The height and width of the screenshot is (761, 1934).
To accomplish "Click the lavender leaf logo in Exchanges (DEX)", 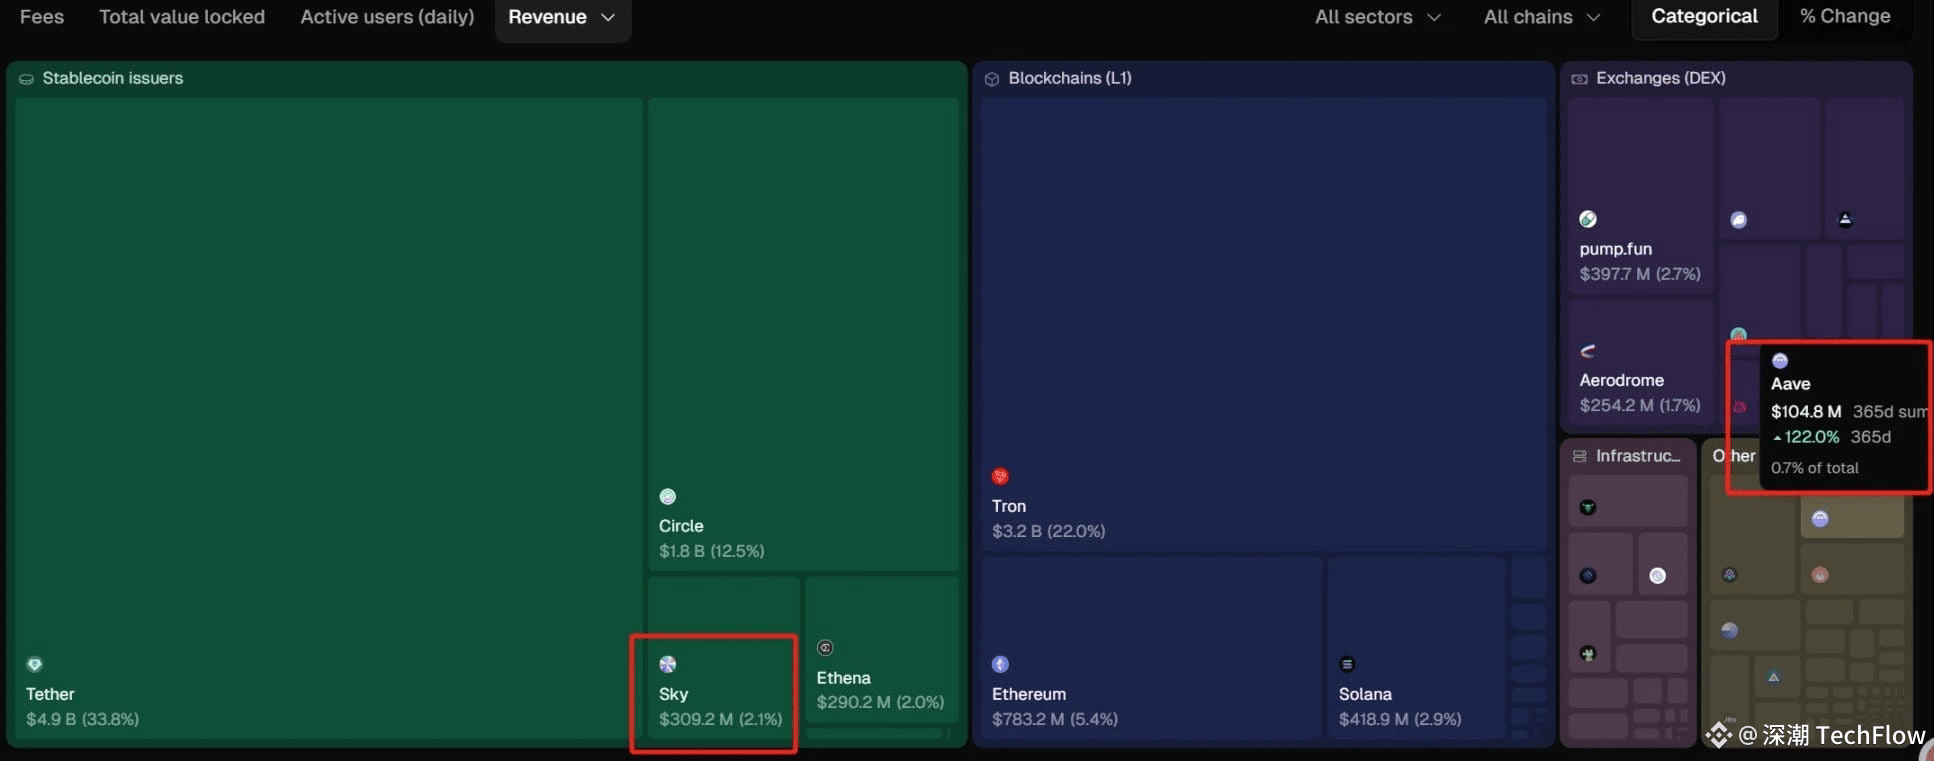I will pyautogui.click(x=1739, y=220).
